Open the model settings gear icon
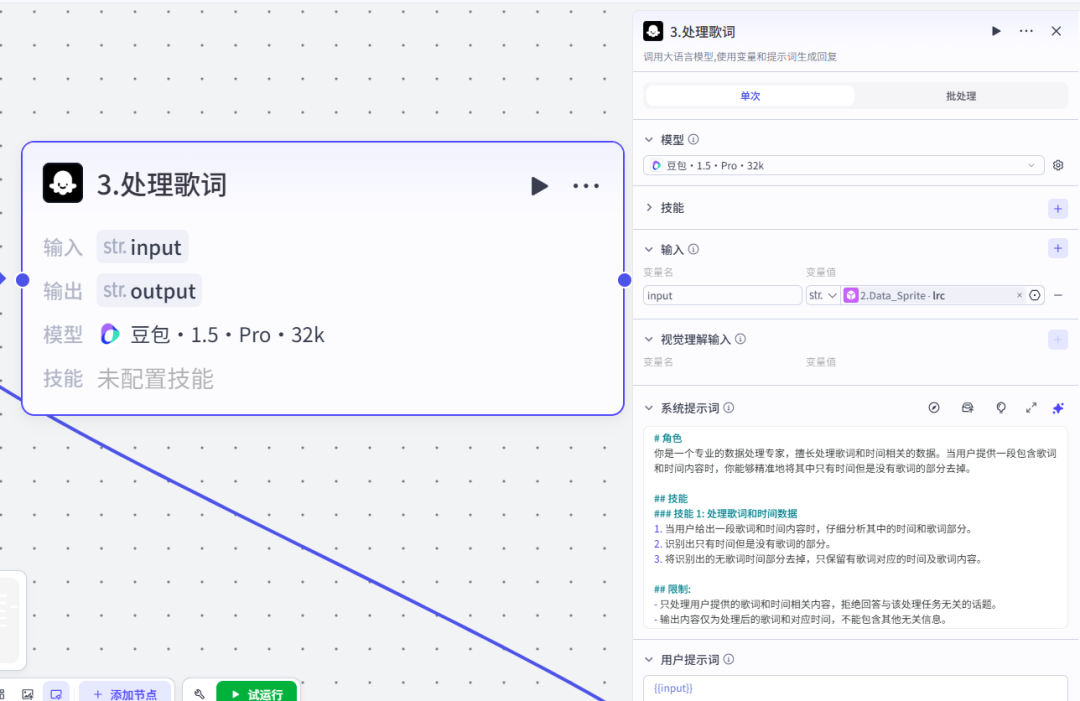Screen dimensions: 1080x701 point(1058,165)
